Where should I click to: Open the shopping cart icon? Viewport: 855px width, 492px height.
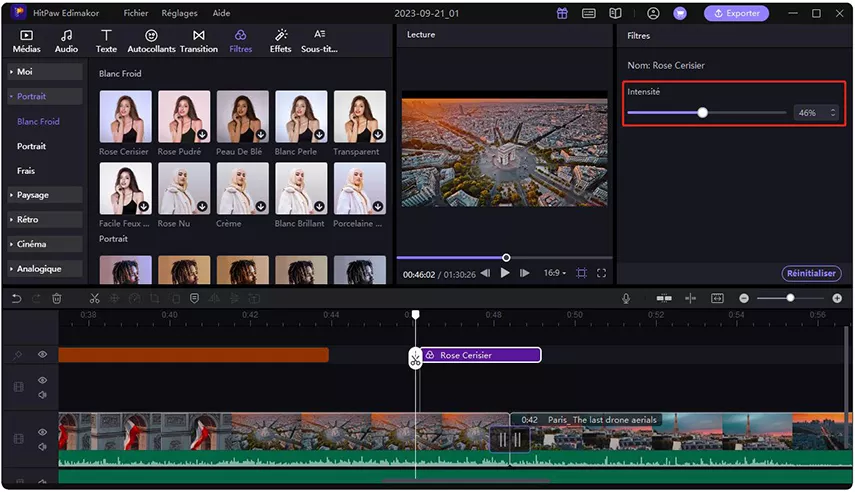click(680, 14)
